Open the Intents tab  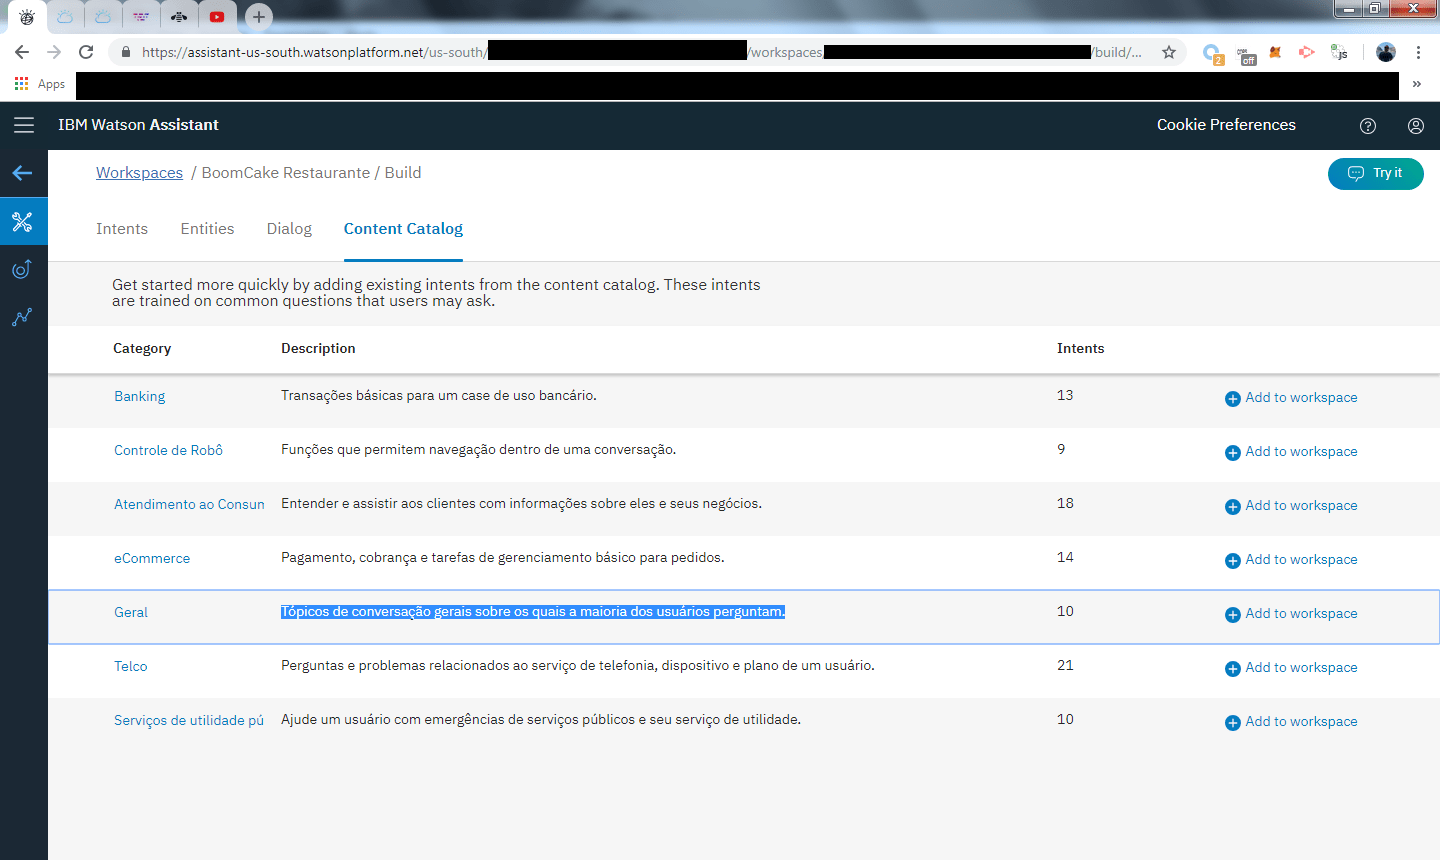click(122, 229)
